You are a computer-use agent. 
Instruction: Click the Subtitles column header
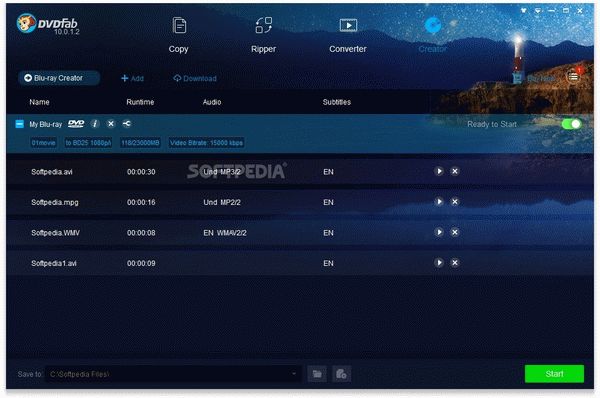pos(337,102)
